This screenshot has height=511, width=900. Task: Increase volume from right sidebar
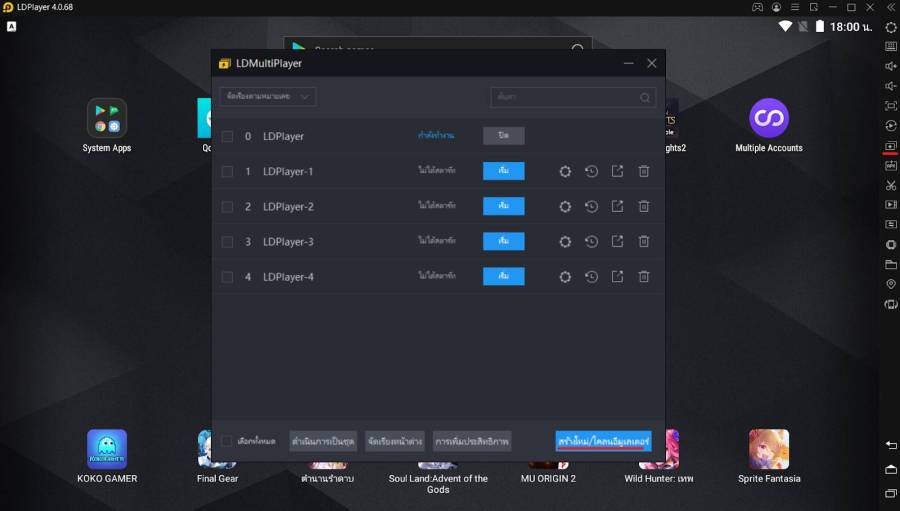point(891,66)
